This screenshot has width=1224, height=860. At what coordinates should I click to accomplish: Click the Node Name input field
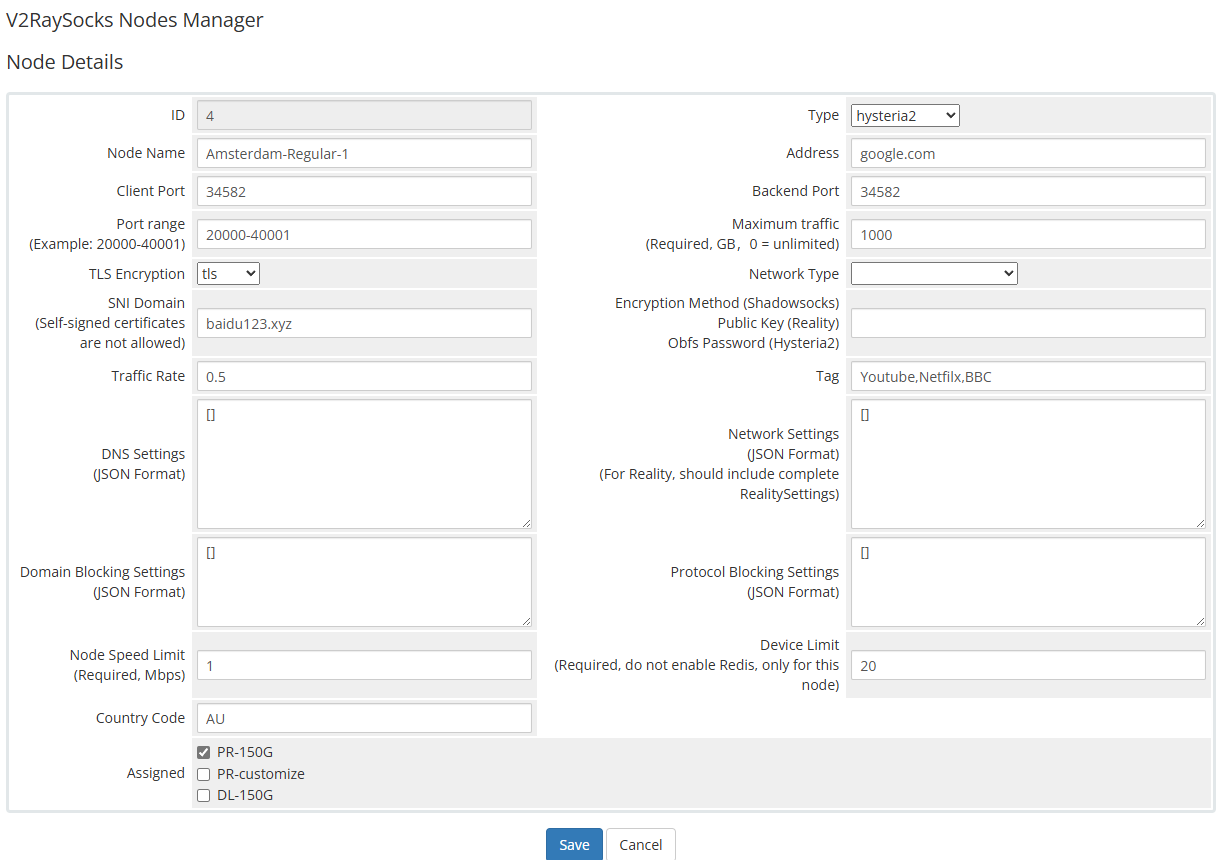point(364,154)
